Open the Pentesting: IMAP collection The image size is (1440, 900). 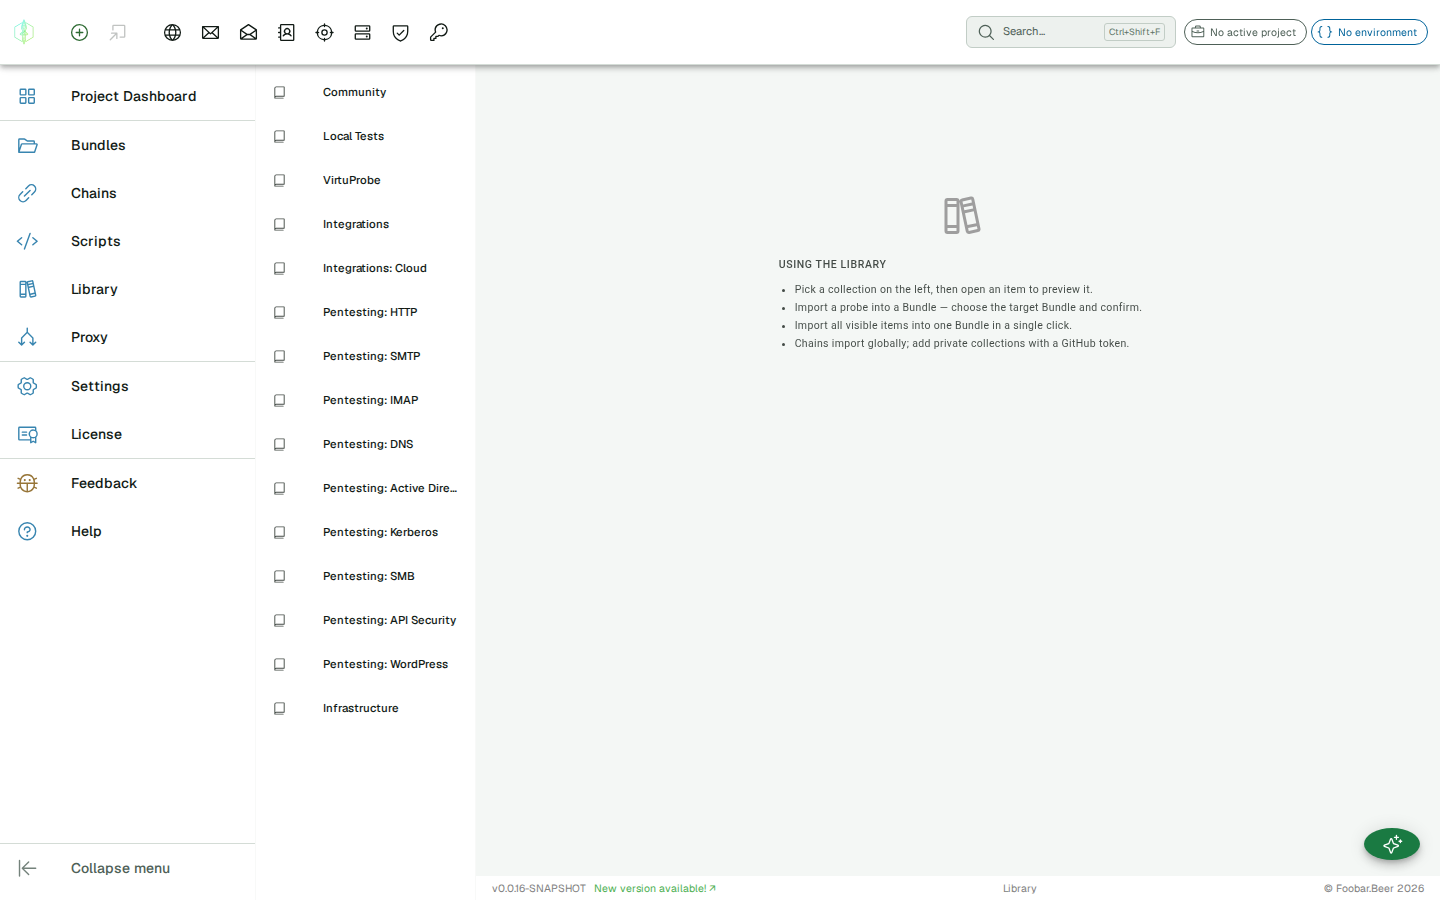[365, 400]
